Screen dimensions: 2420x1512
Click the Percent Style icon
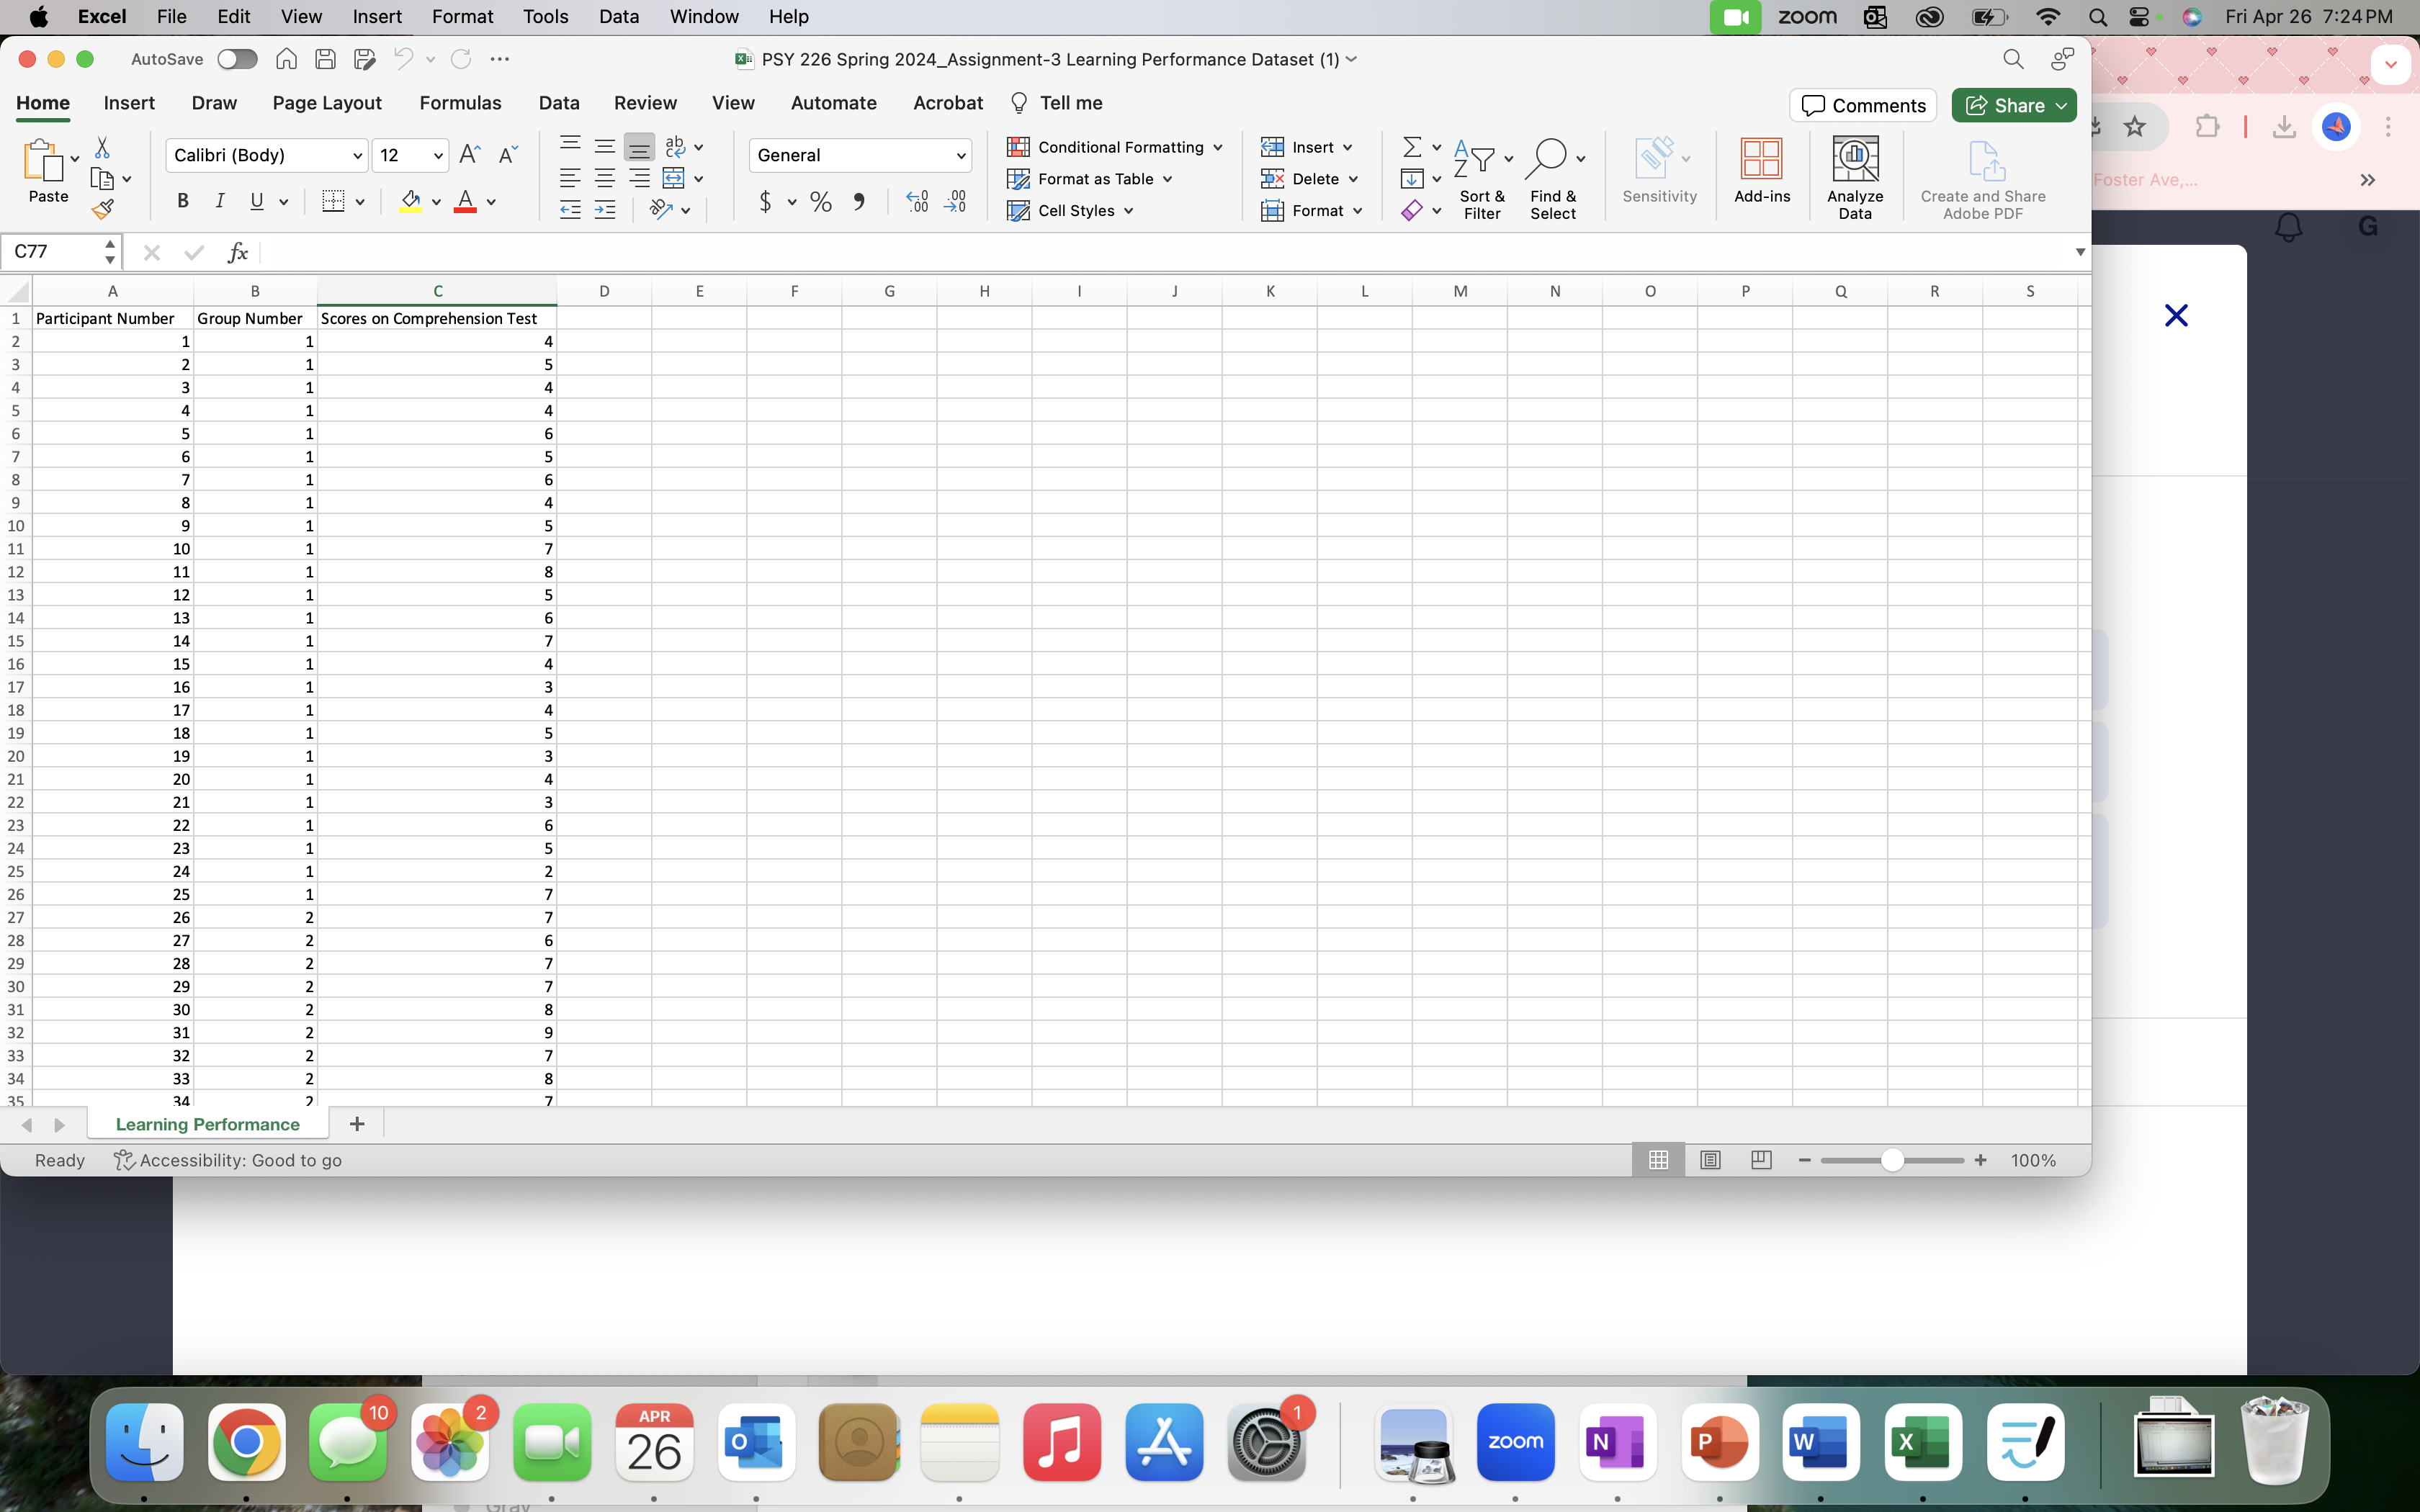821,202
